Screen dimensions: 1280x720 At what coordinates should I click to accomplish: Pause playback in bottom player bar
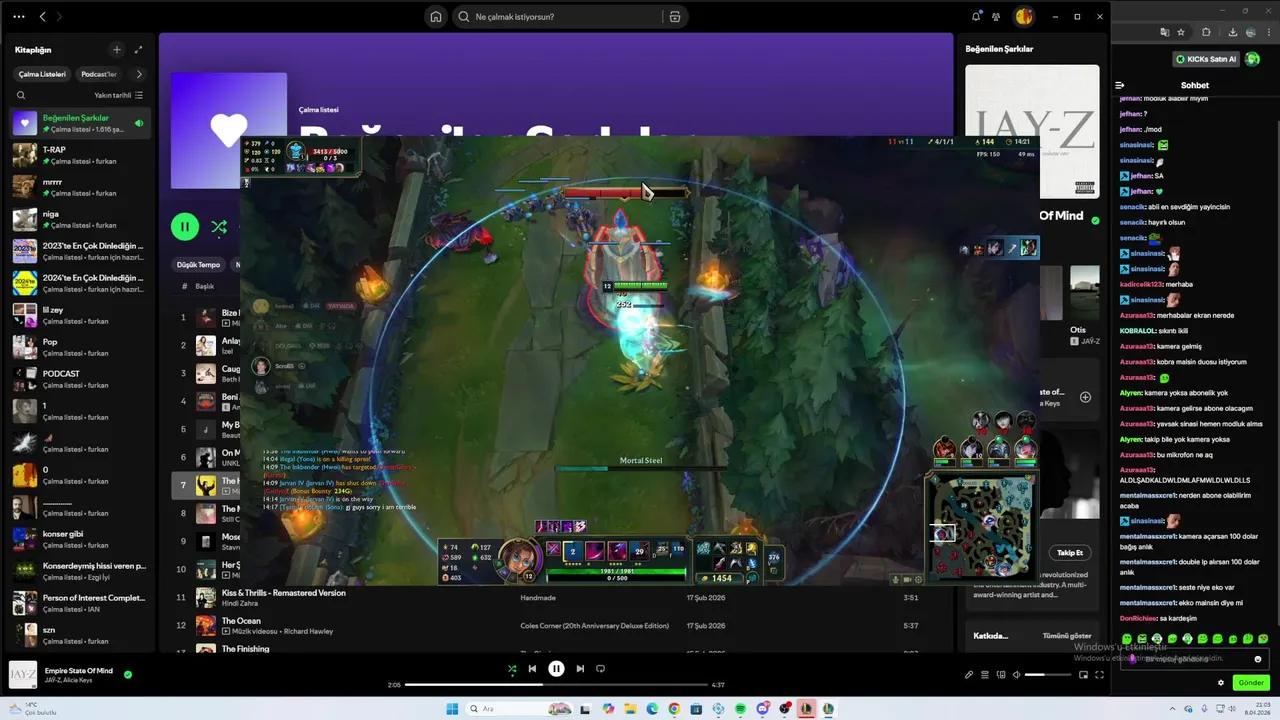coord(556,669)
